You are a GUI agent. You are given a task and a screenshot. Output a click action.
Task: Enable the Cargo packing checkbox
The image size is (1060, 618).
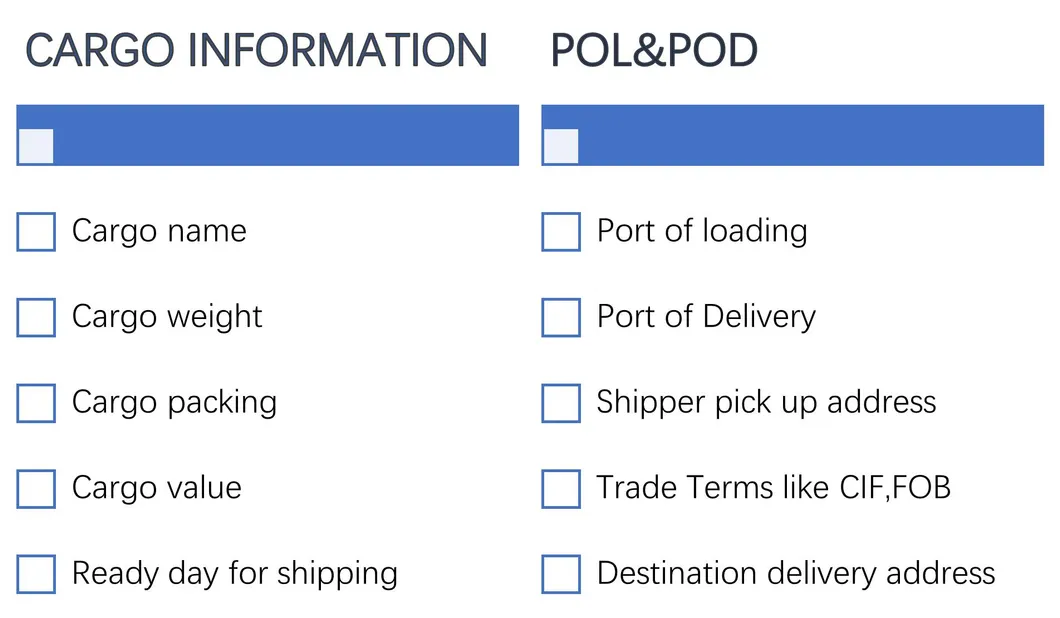(36, 403)
